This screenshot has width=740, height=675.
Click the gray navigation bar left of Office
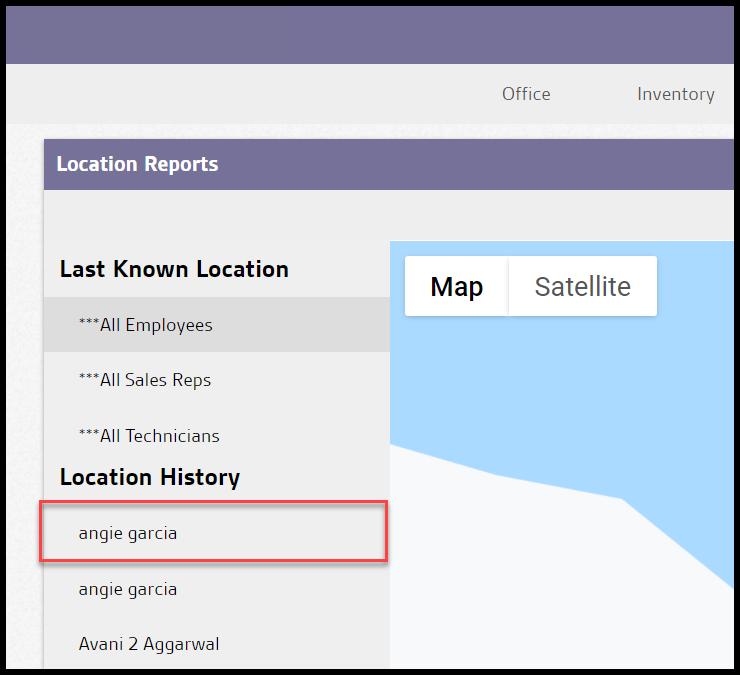250,94
